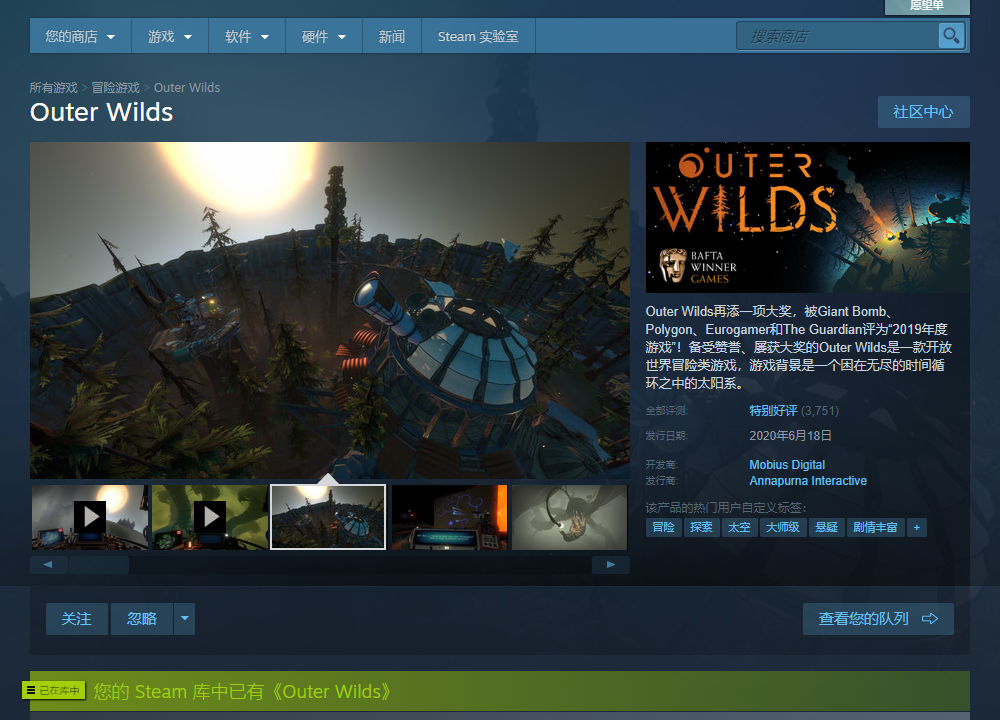Viewport: 1000px width, 720px height.
Task: Open publisher Annapurna Interactive link
Action: coord(808,481)
